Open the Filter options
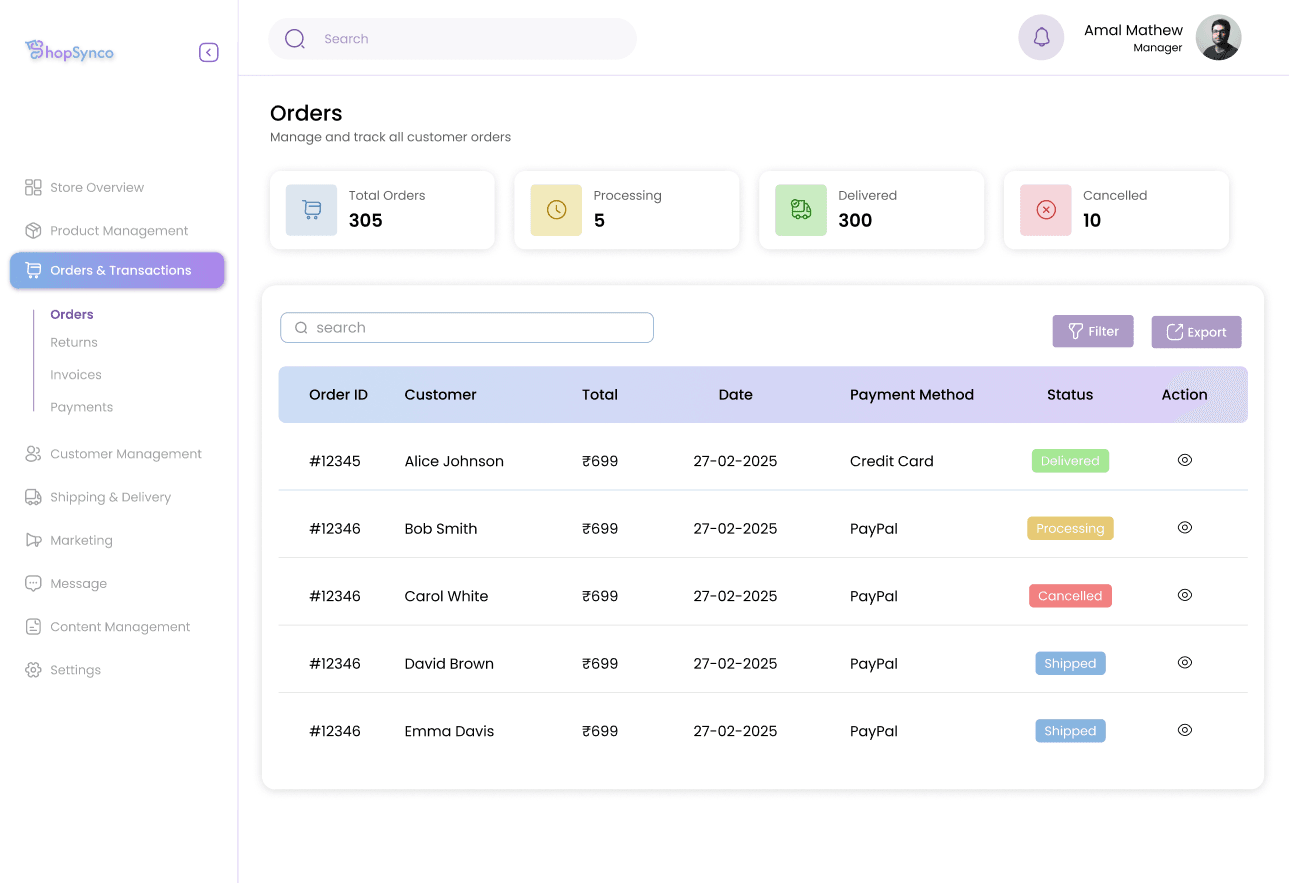 [1093, 331]
